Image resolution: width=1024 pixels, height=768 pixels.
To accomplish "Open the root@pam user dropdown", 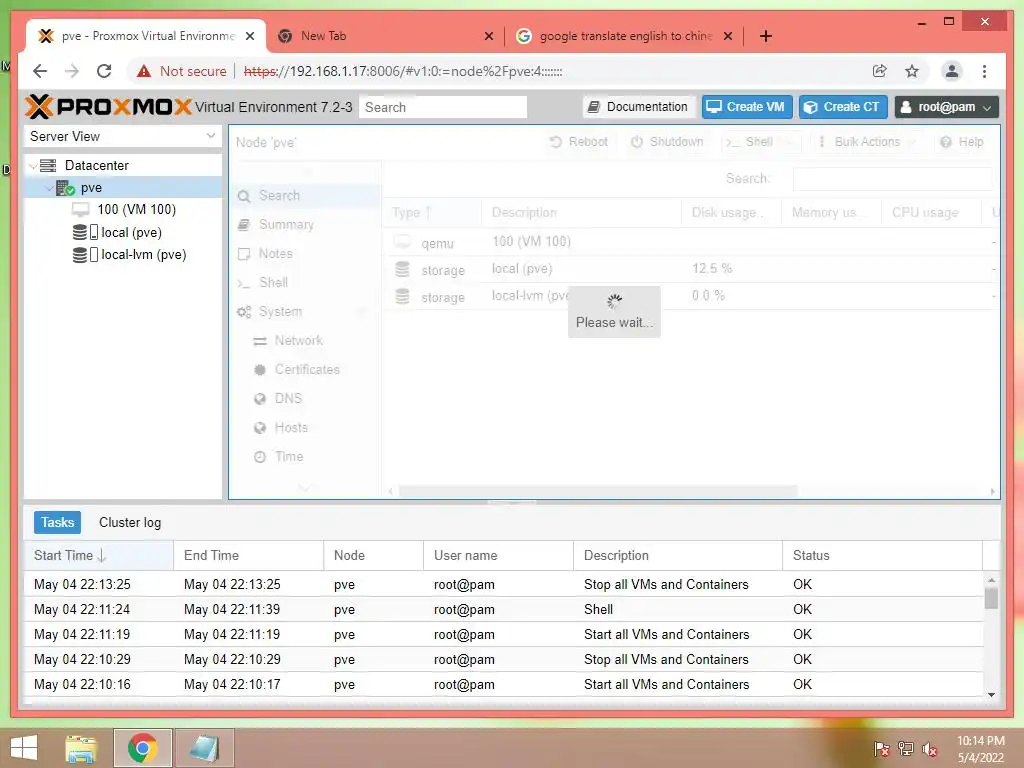I will pos(946,107).
